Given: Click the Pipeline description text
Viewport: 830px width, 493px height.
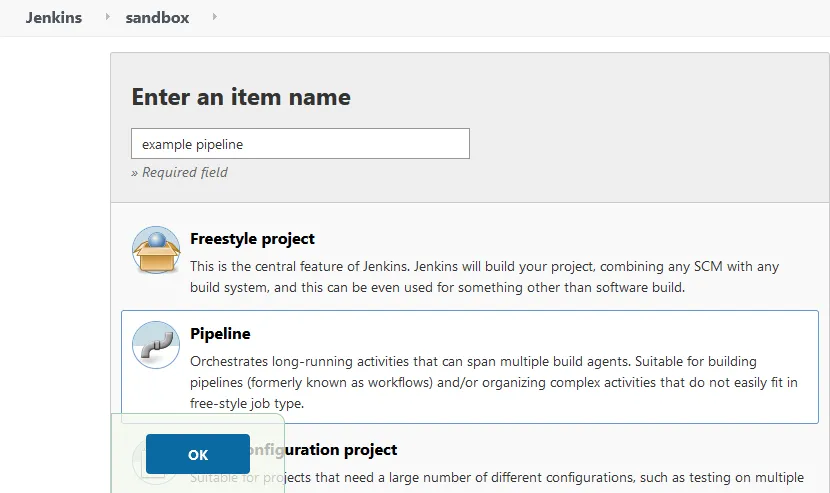Looking at the screenshot, I should [x=493, y=382].
